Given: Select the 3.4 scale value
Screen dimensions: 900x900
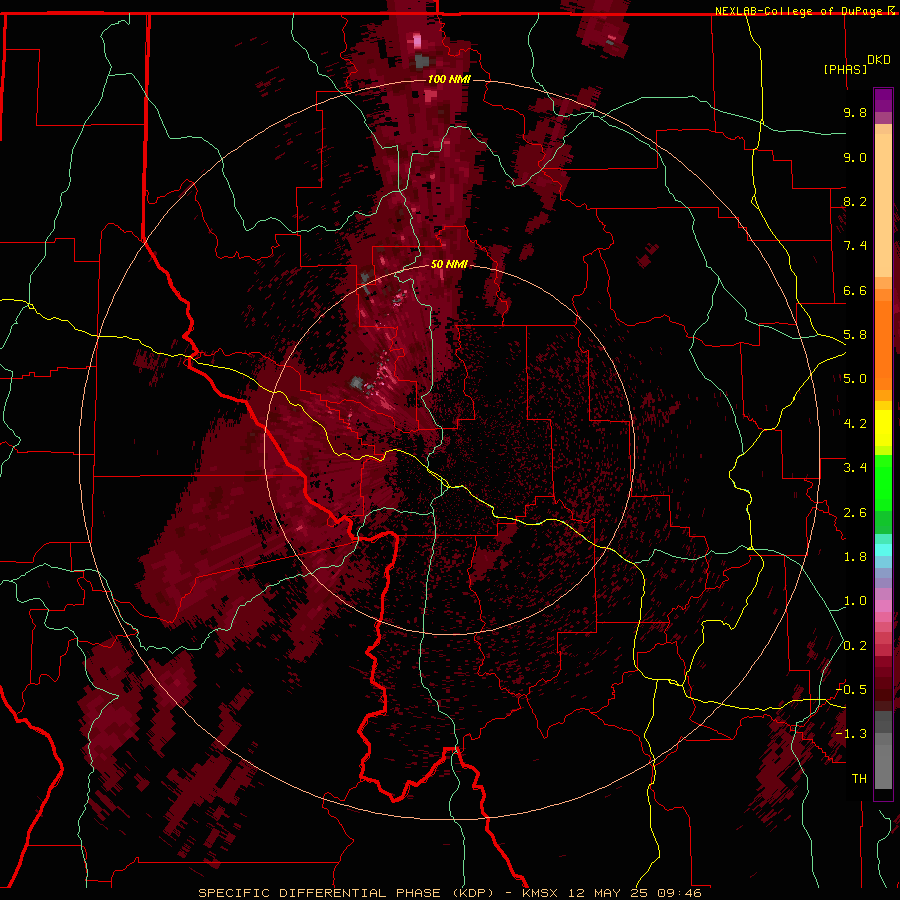Looking at the screenshot, I should pyautogui.click(x=855, y=468).
